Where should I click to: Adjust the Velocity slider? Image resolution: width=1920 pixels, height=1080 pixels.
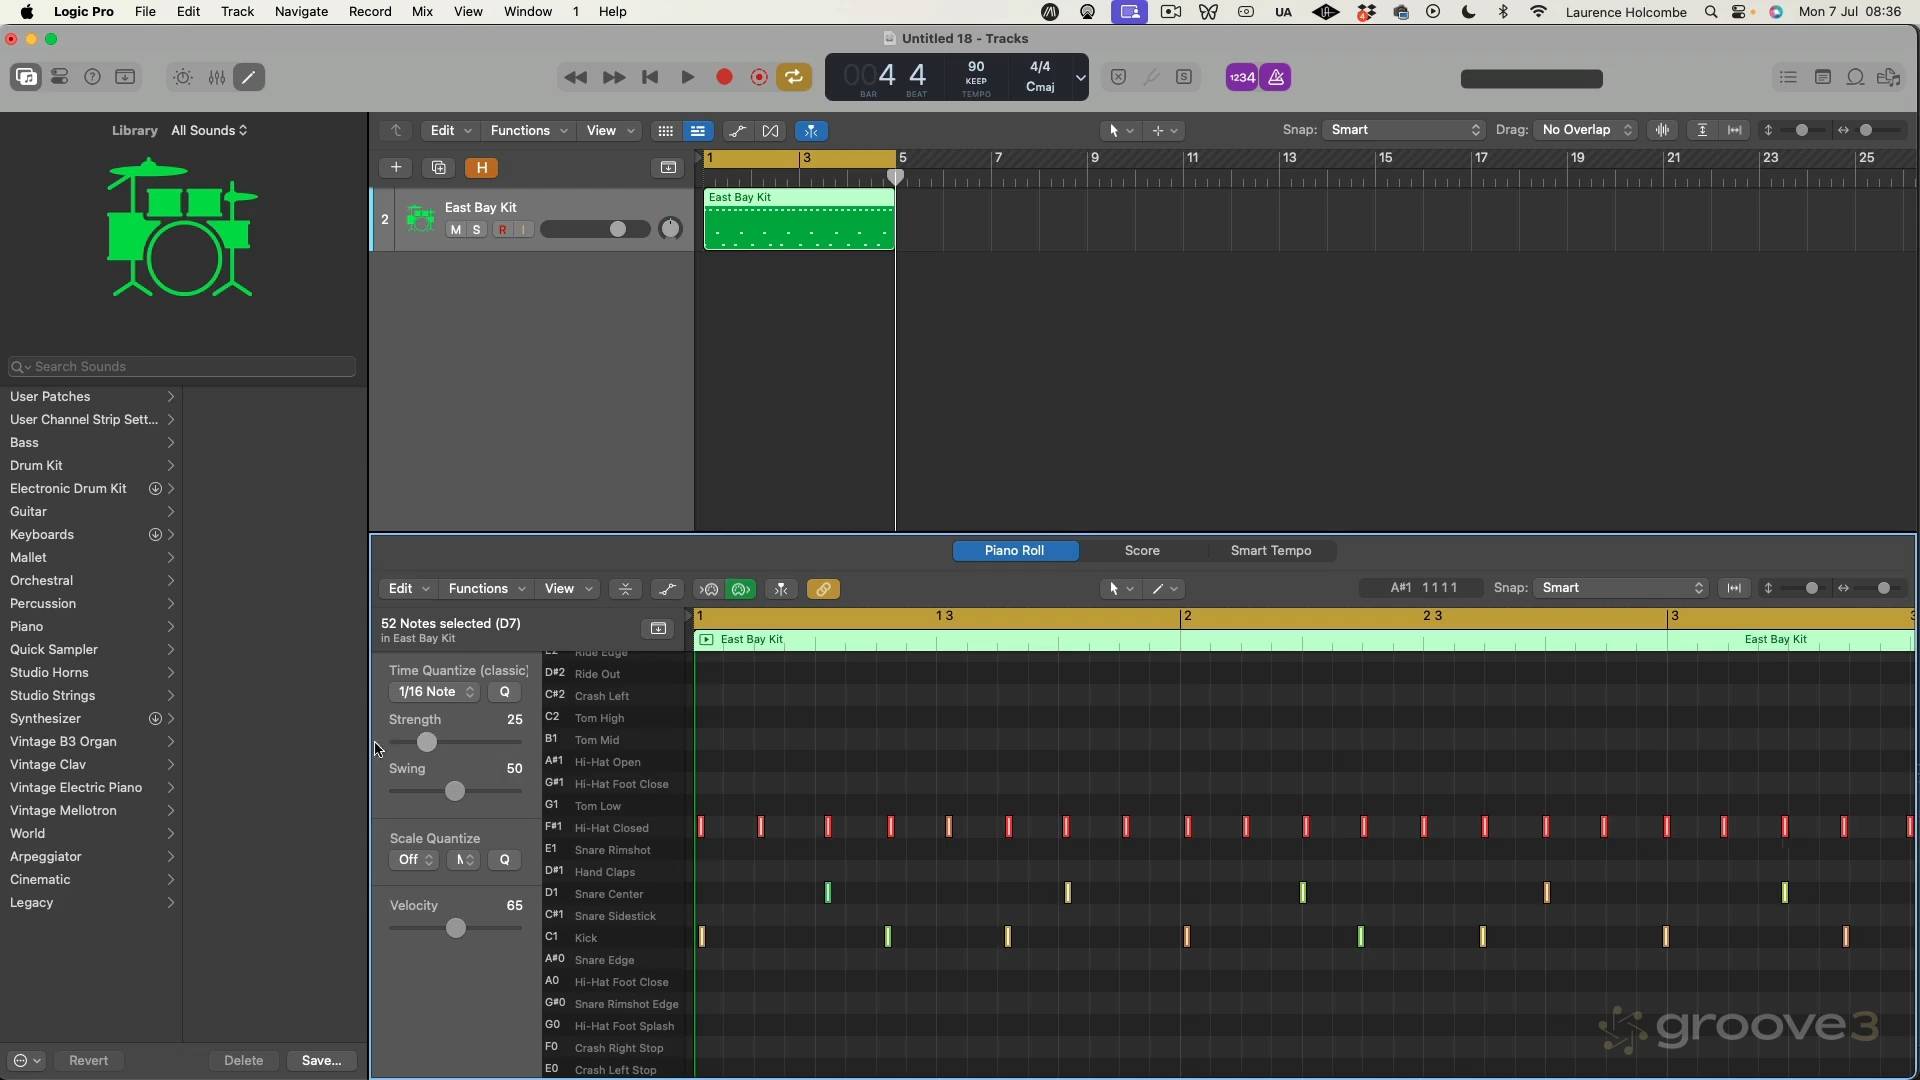tap(456, 928)
